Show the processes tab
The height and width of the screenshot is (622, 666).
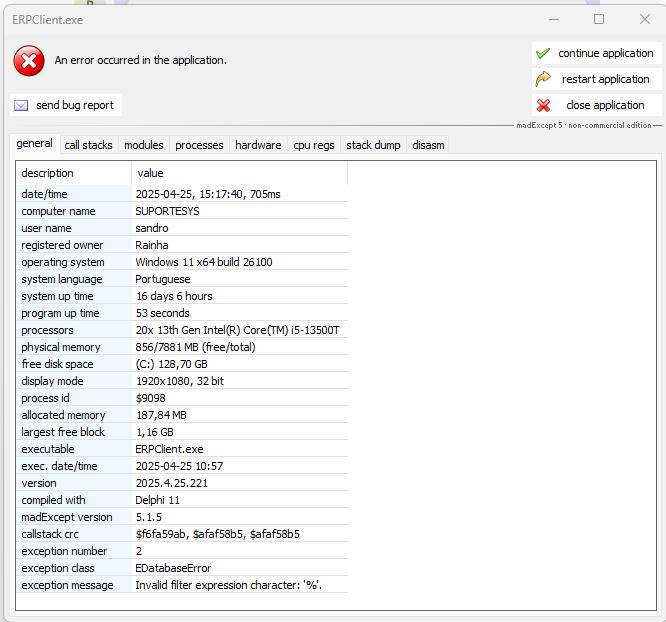(199, 145)
